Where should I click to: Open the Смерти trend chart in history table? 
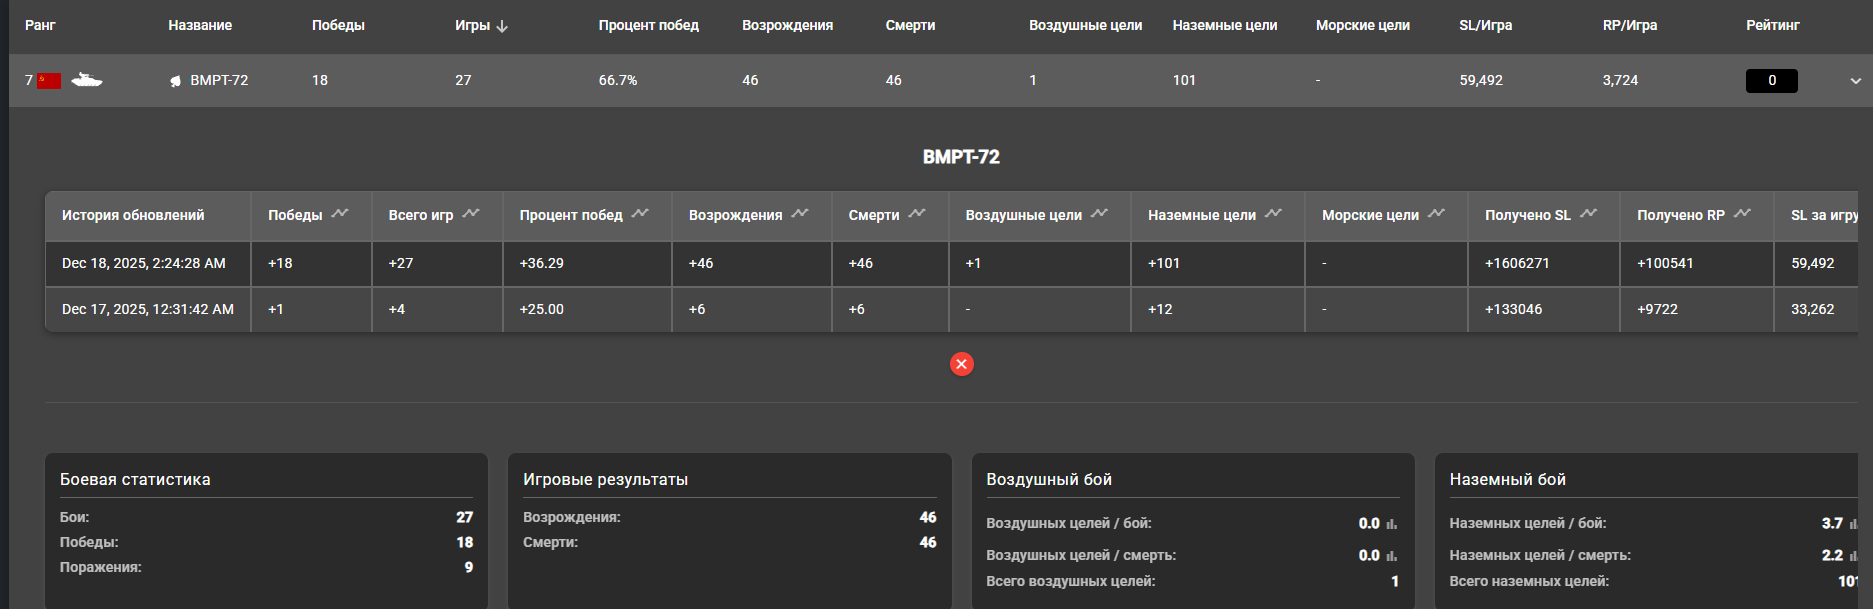click(x=917, y=214)
